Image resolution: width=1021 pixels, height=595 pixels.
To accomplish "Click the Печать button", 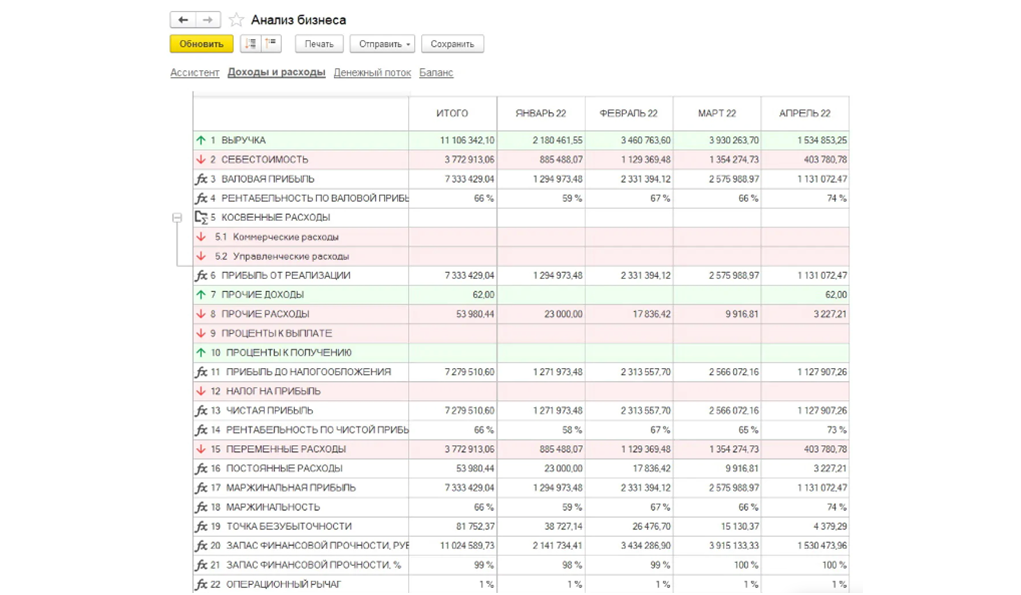I will 319,44.
